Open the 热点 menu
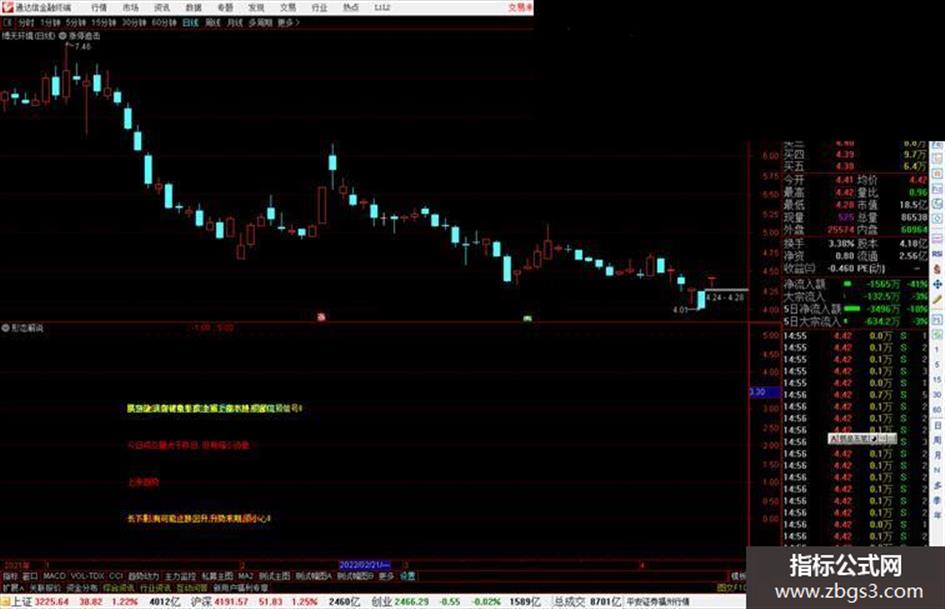The height and width of the screenshot is (609, 945). tap(351, 7)
